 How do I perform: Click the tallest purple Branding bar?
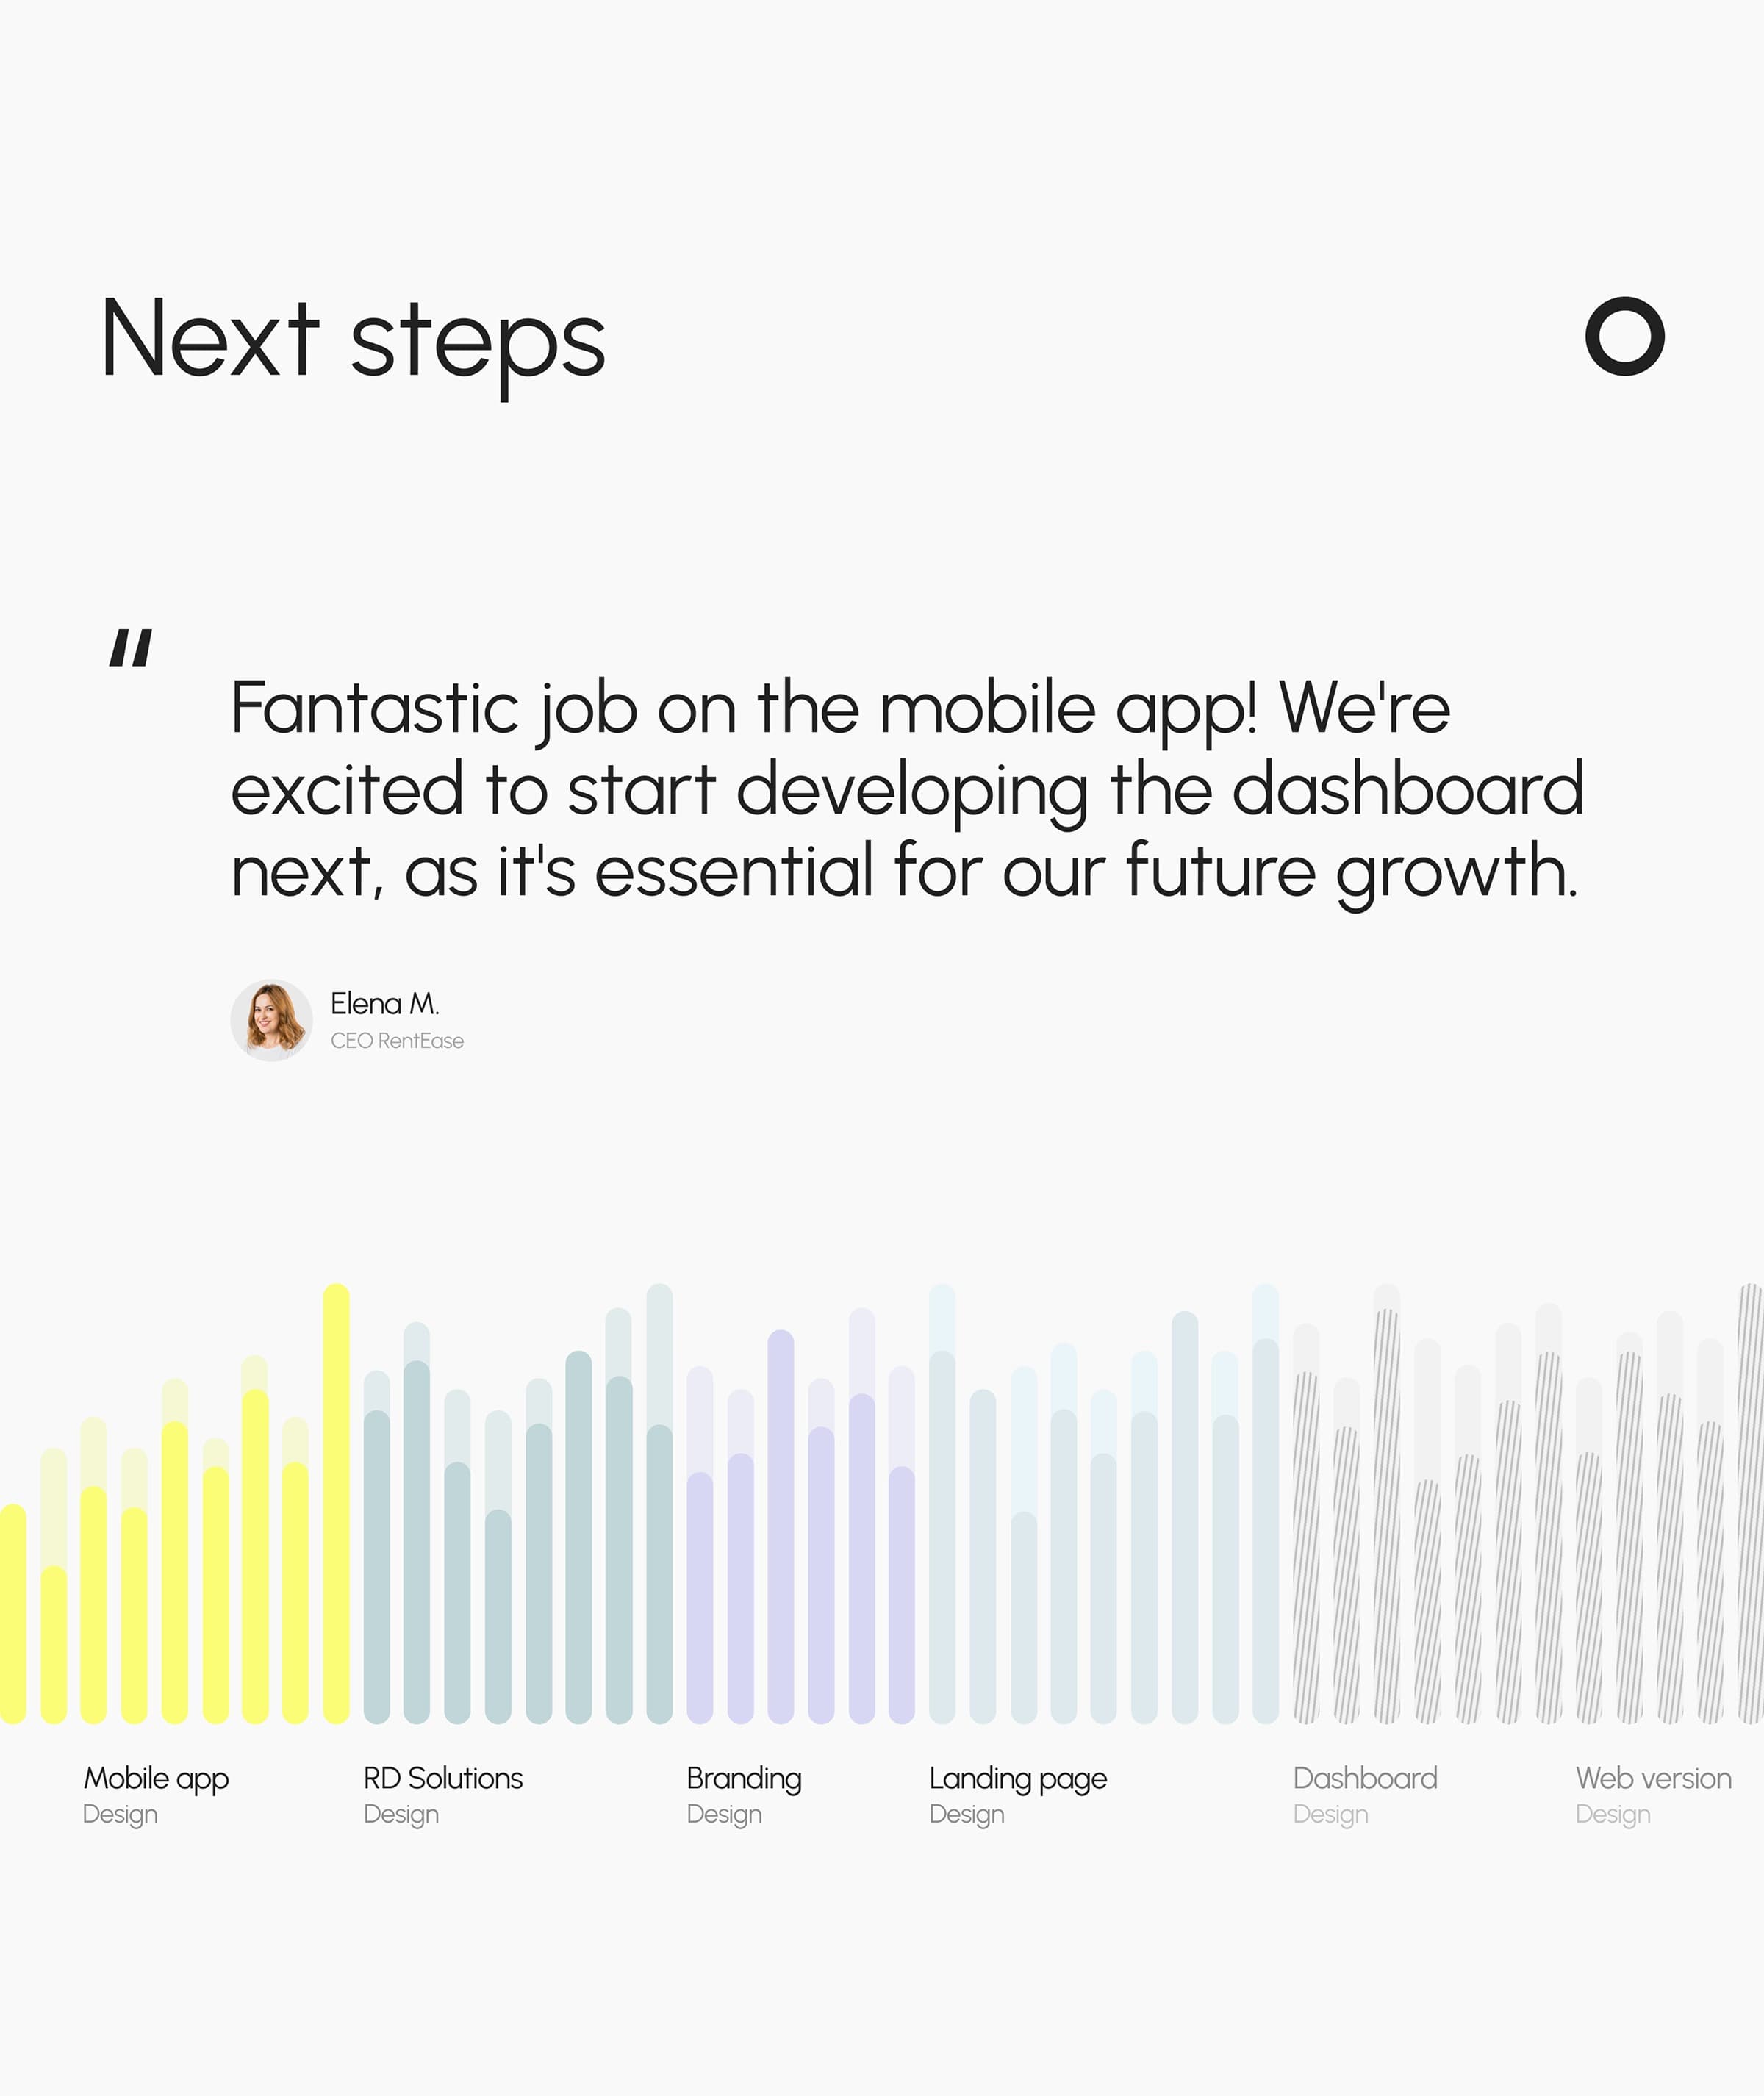(781, 1526)
